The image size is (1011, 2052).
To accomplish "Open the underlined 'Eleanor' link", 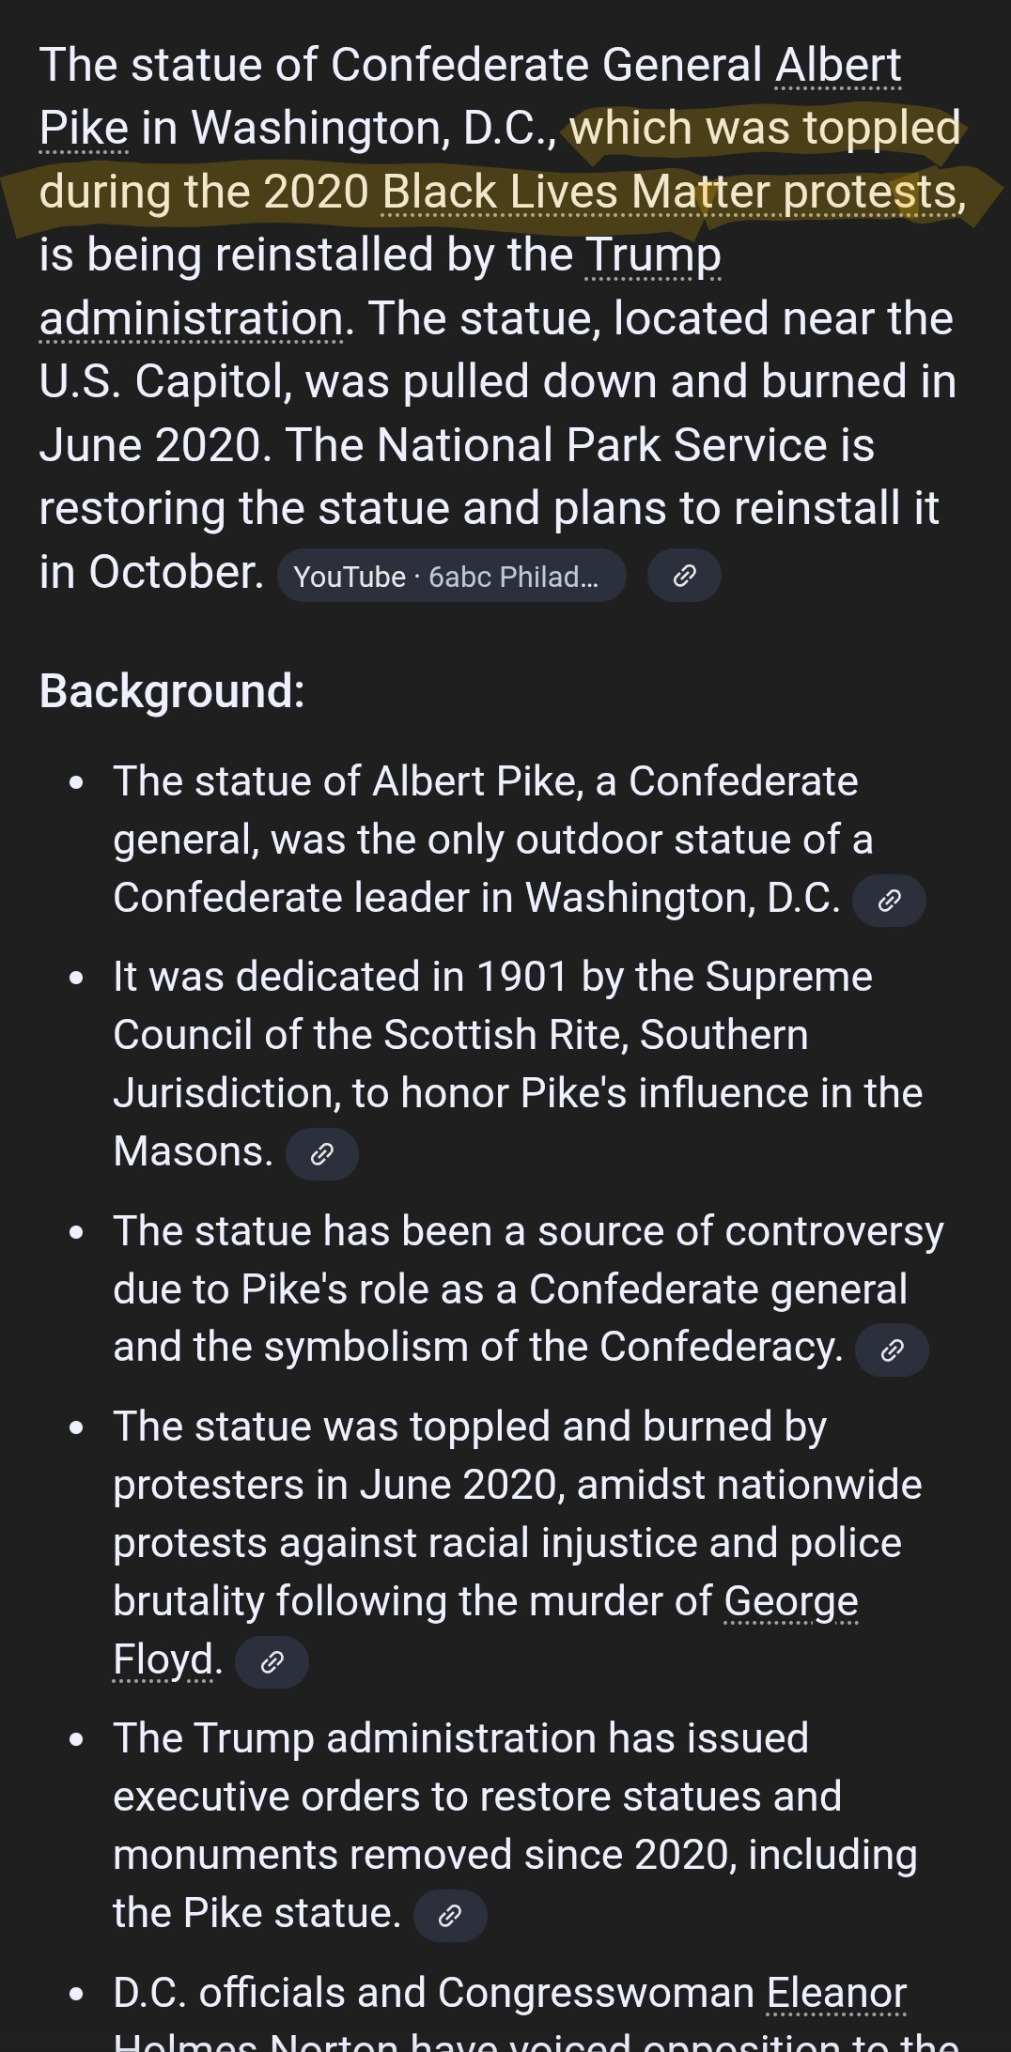I will click(837, 1992).
